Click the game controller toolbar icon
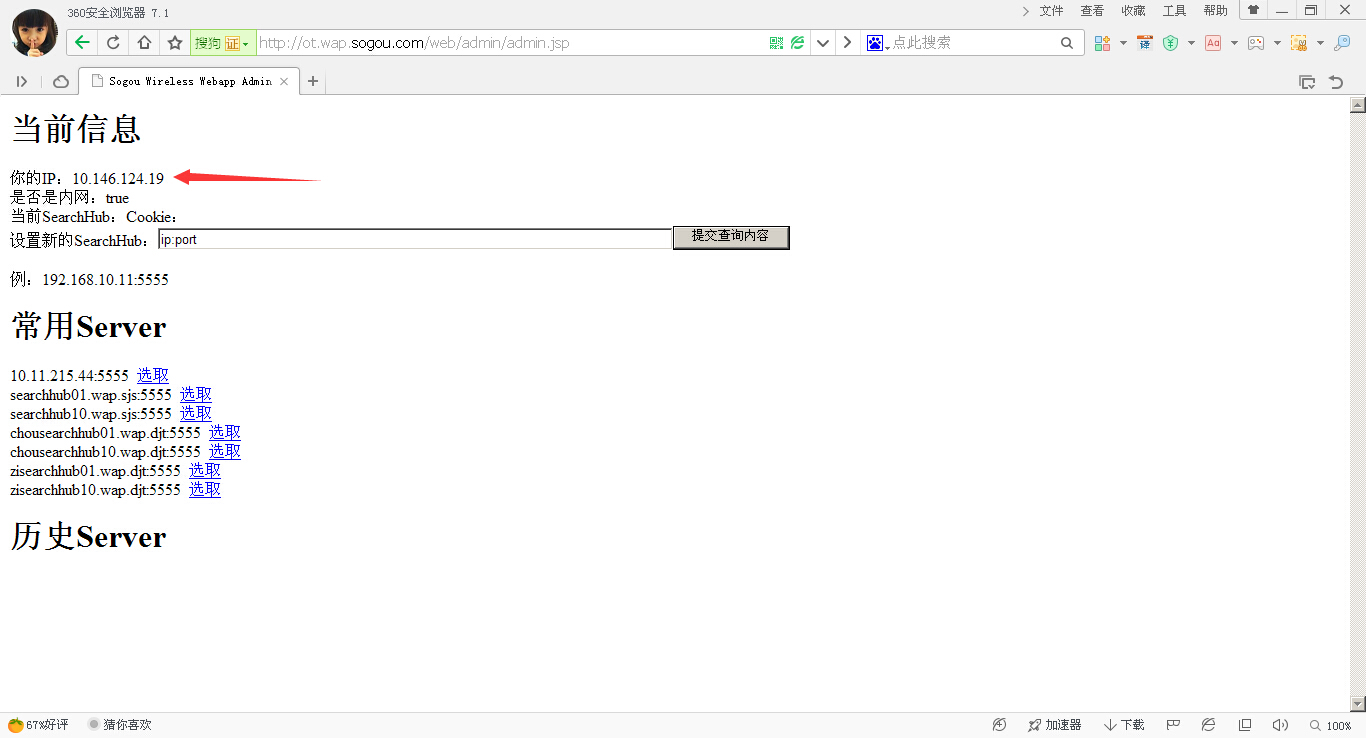 point(1256,43)
